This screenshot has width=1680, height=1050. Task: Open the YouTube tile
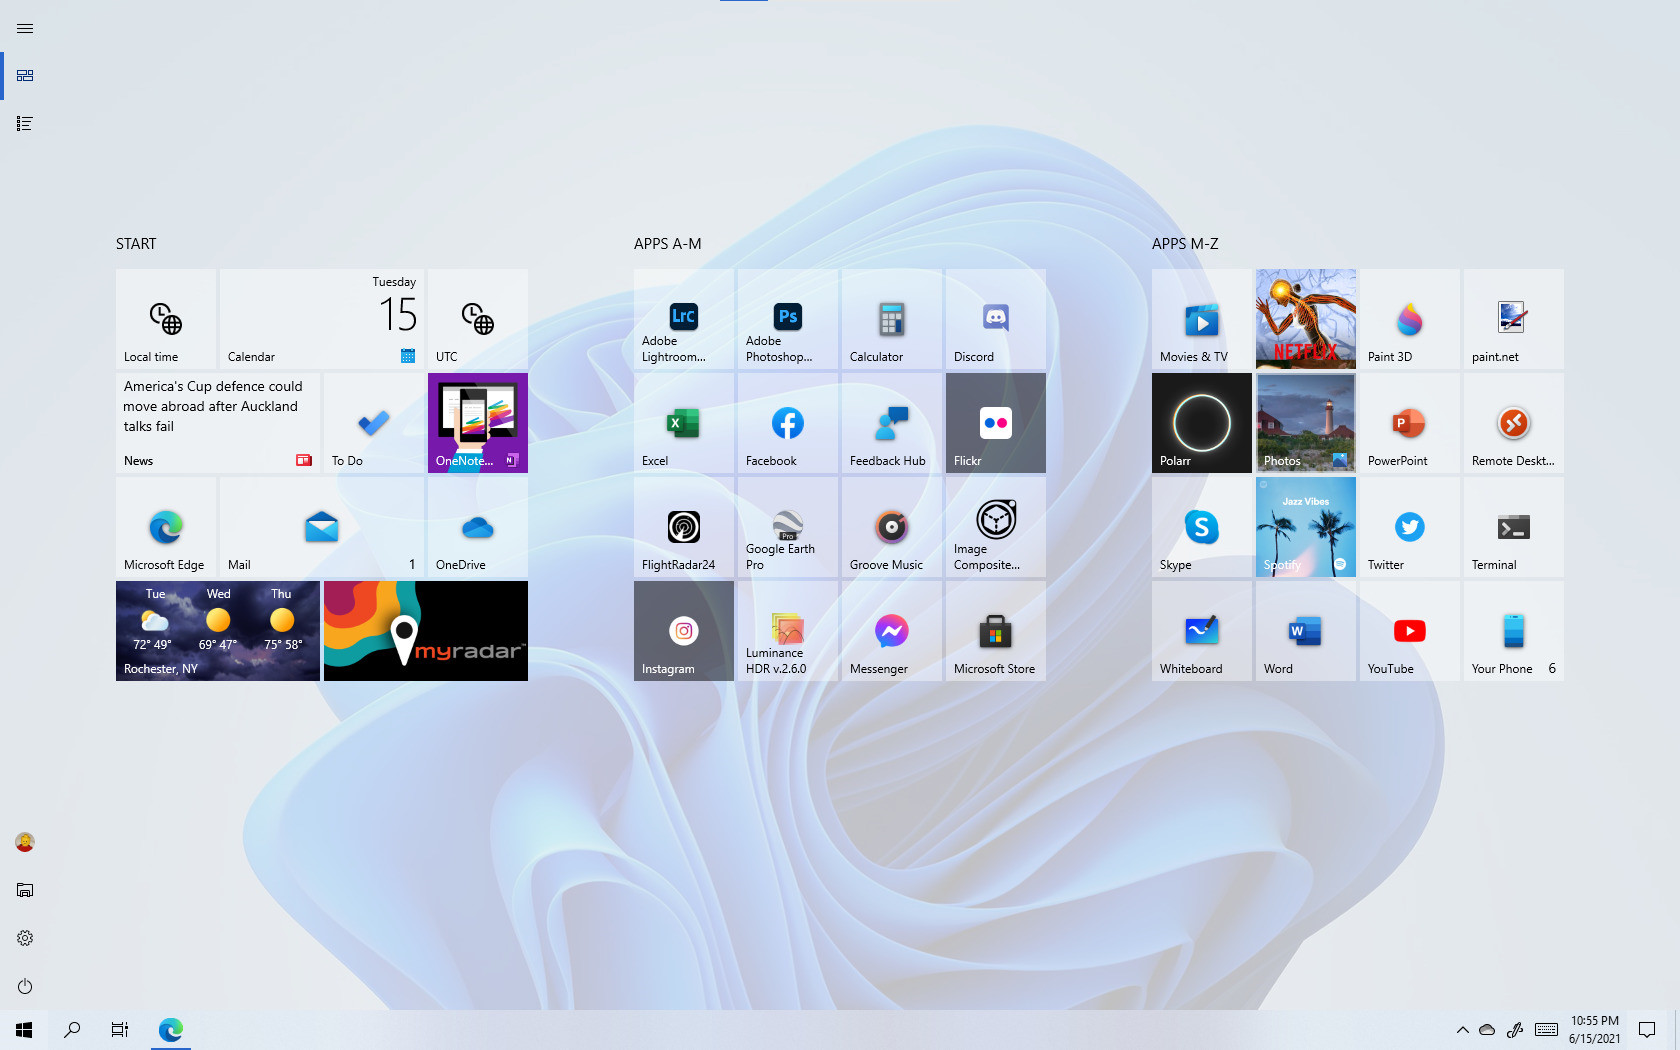pyautogui.click(x=1410, y=631)
